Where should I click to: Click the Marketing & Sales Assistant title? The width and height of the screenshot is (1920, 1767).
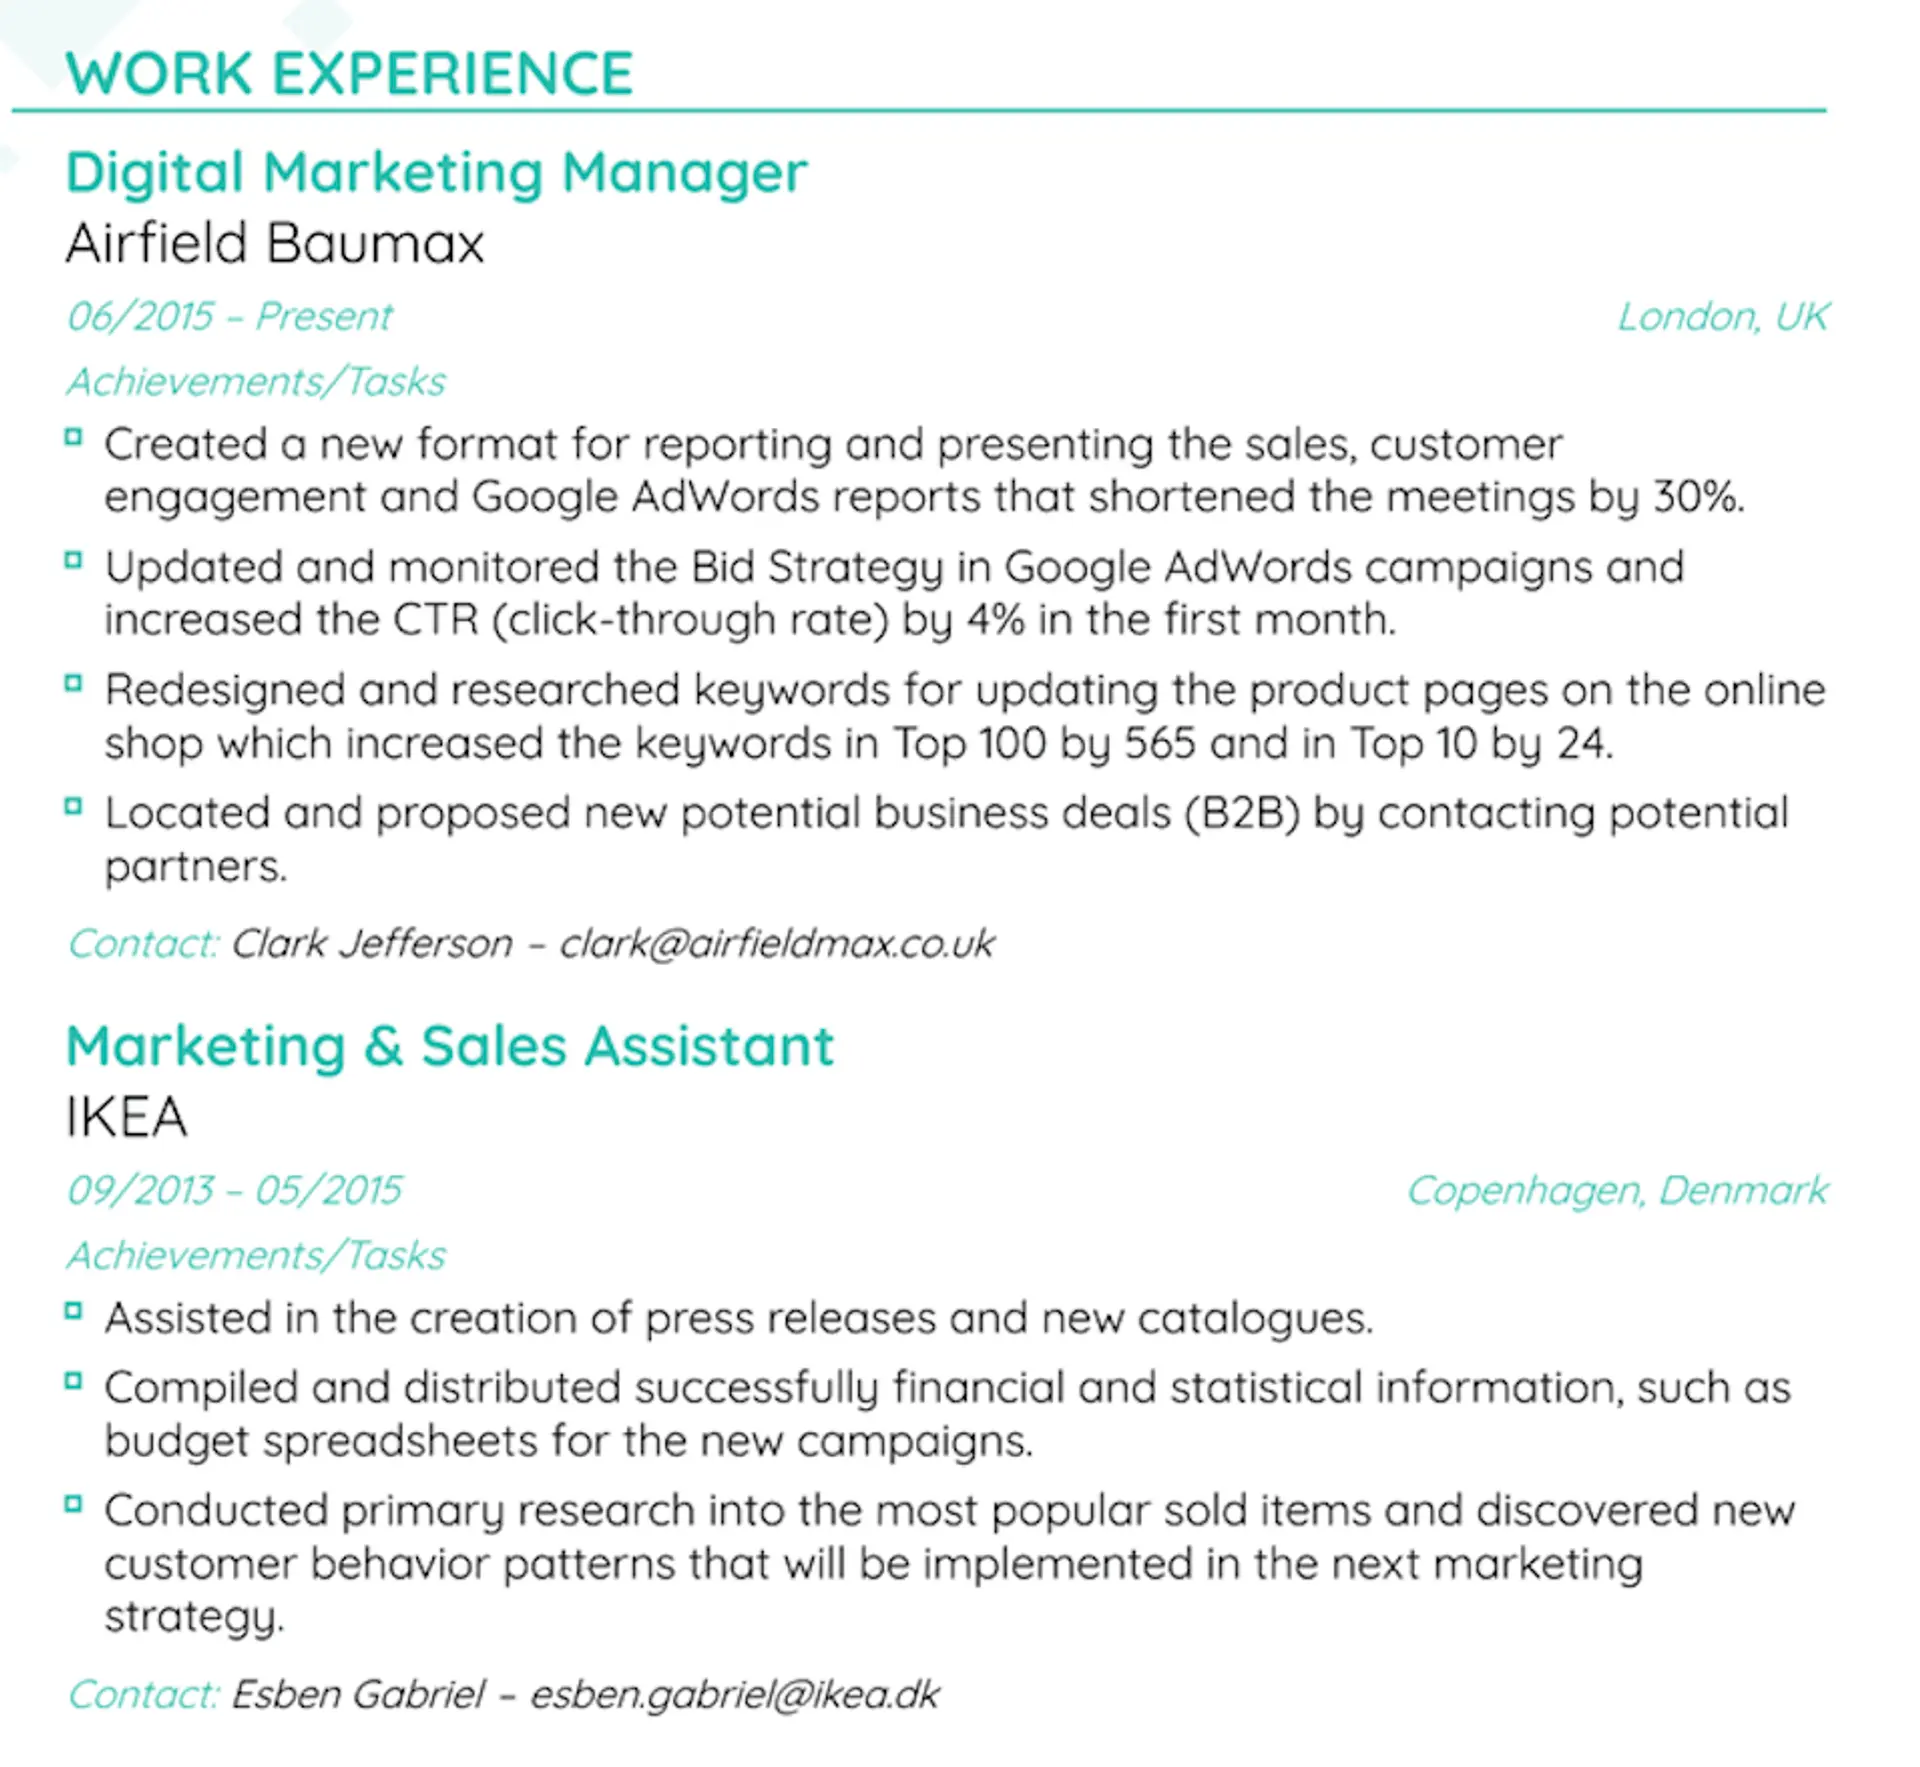pos(449,1046)
